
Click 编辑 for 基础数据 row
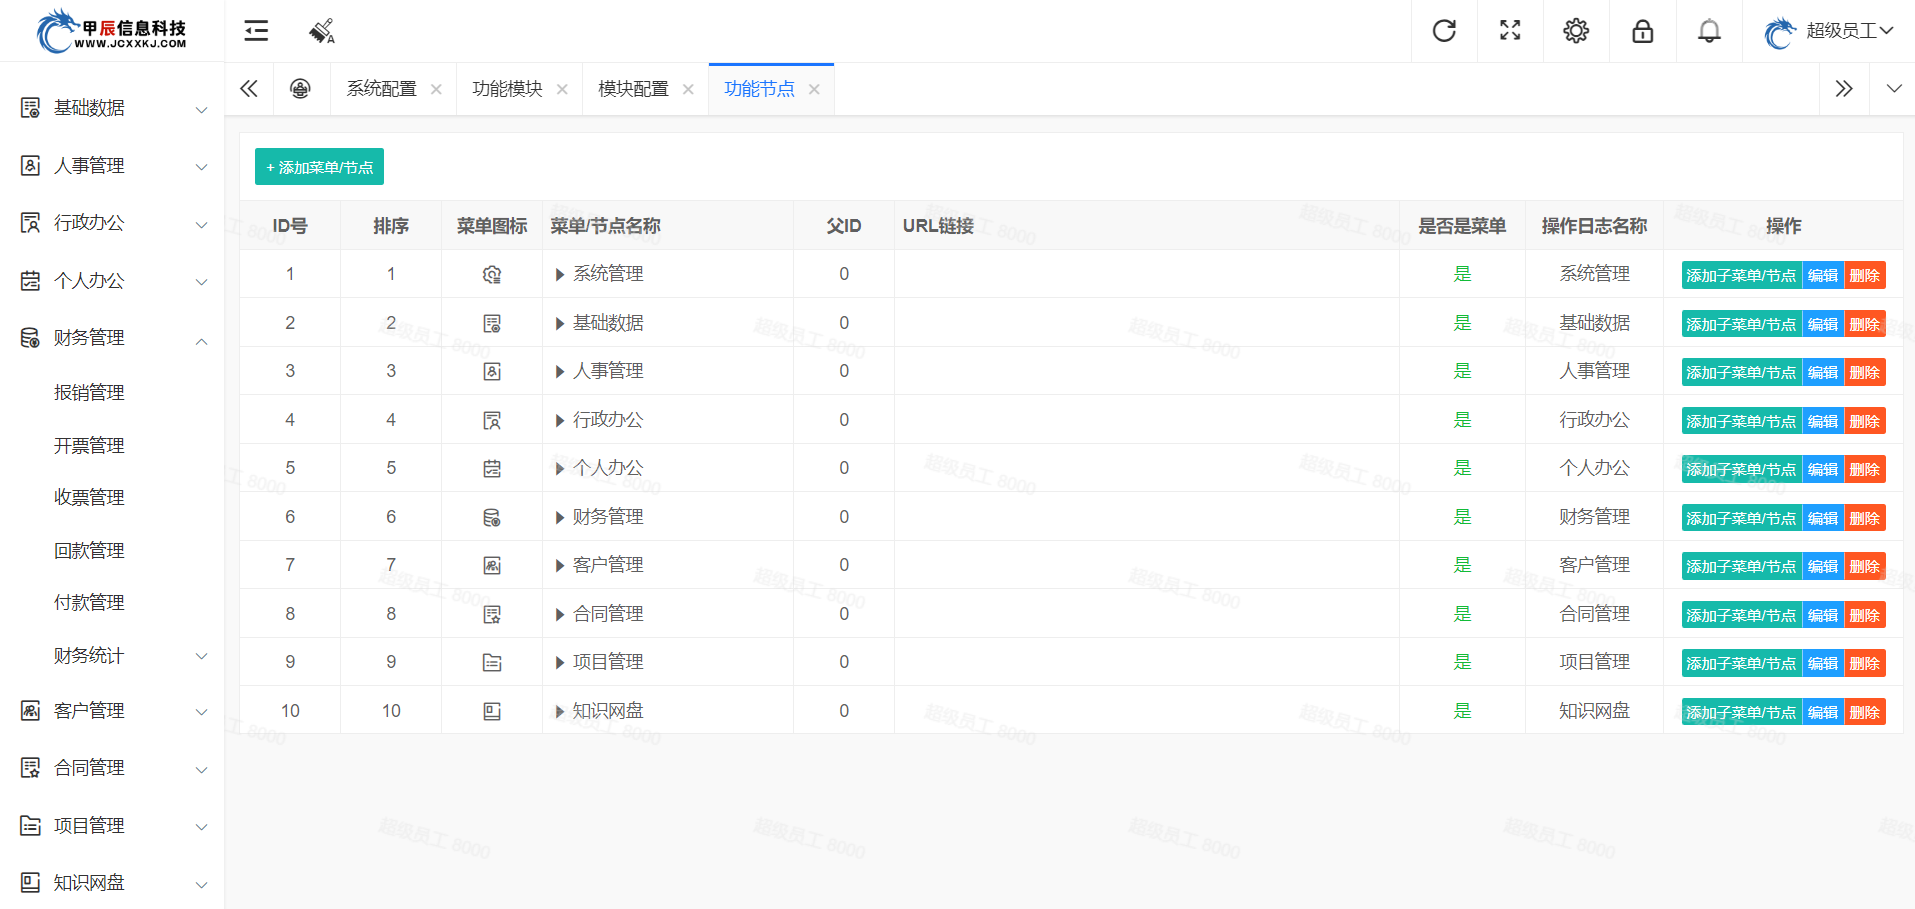point(1822,324)
